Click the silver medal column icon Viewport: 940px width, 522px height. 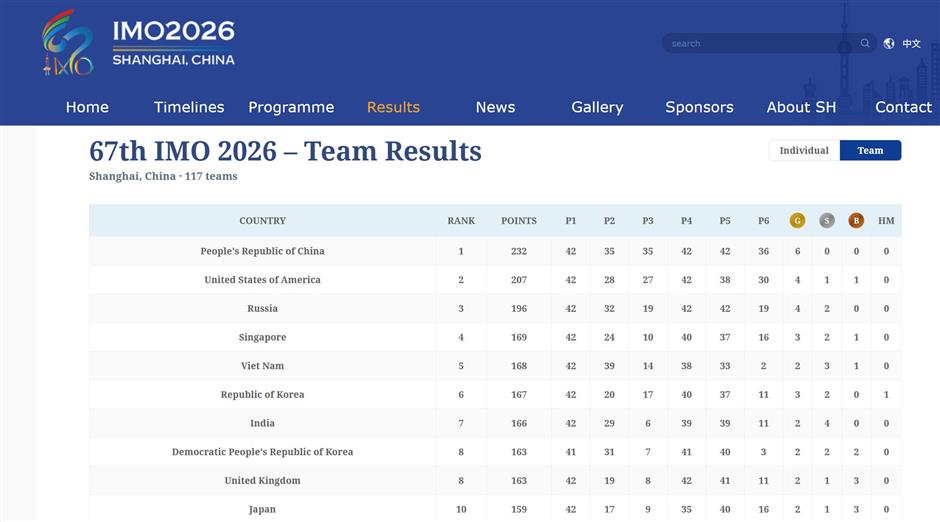point(827,221)
